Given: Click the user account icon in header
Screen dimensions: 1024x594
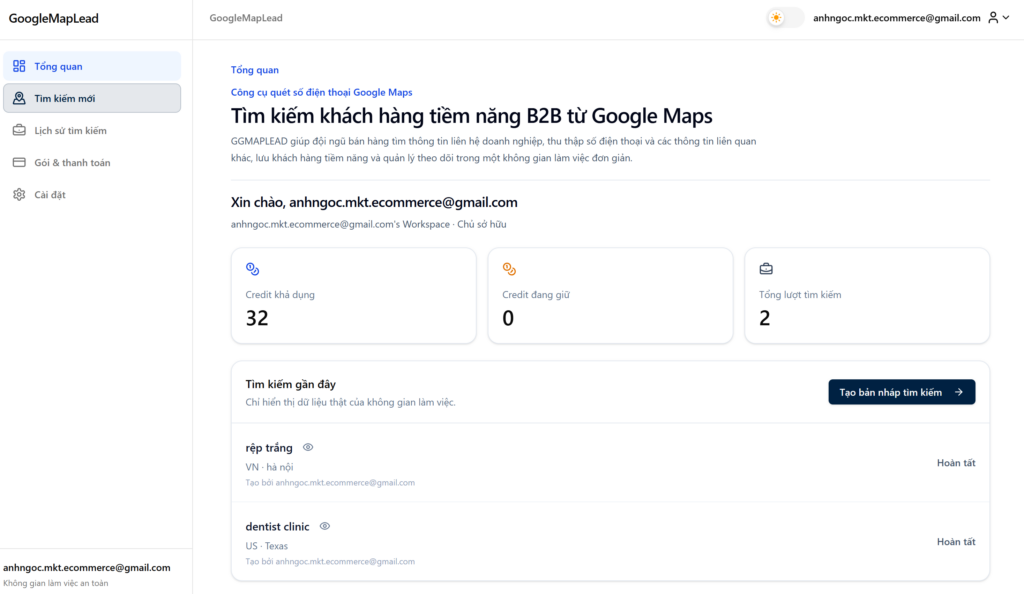Looking at the screenshot, I should pyautogui.click(x=993, y=18).
